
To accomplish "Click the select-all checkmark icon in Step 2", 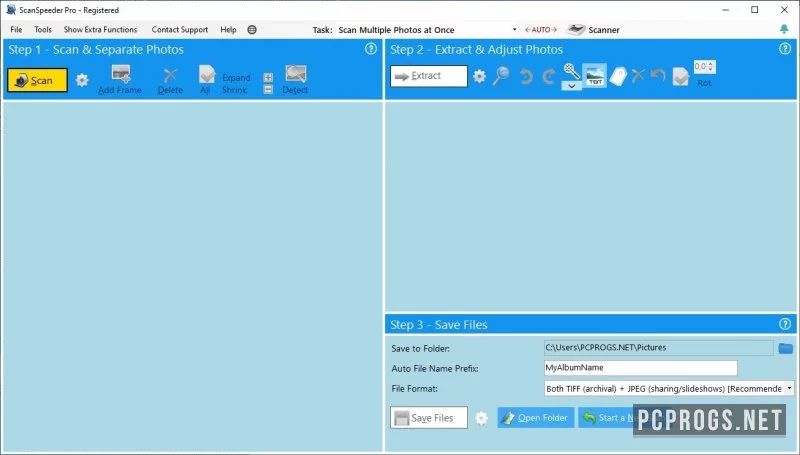I will click(681, 77).
